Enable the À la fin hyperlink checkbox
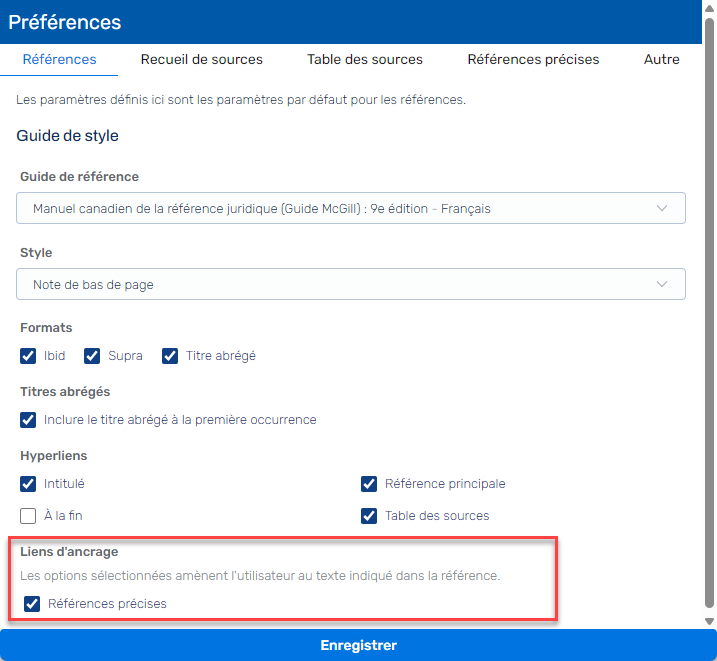 (28, 516)
